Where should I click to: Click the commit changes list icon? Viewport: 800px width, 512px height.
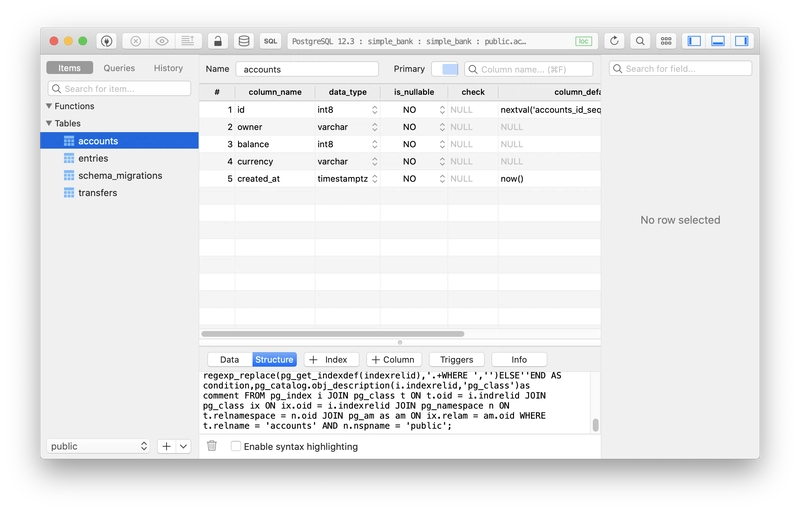188,41
